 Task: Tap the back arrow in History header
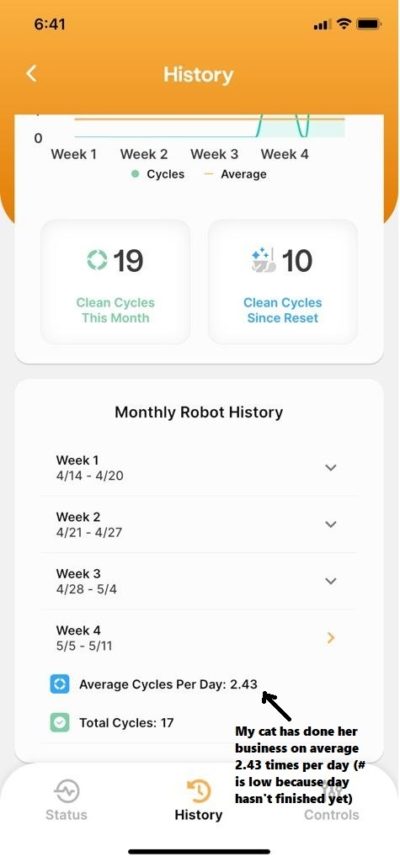click(31, 74)
